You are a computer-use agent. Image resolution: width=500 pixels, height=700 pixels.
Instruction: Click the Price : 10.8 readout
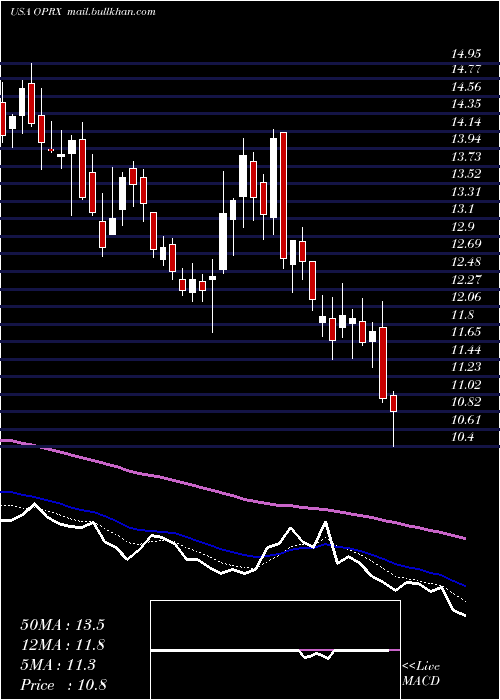[63, 685]
